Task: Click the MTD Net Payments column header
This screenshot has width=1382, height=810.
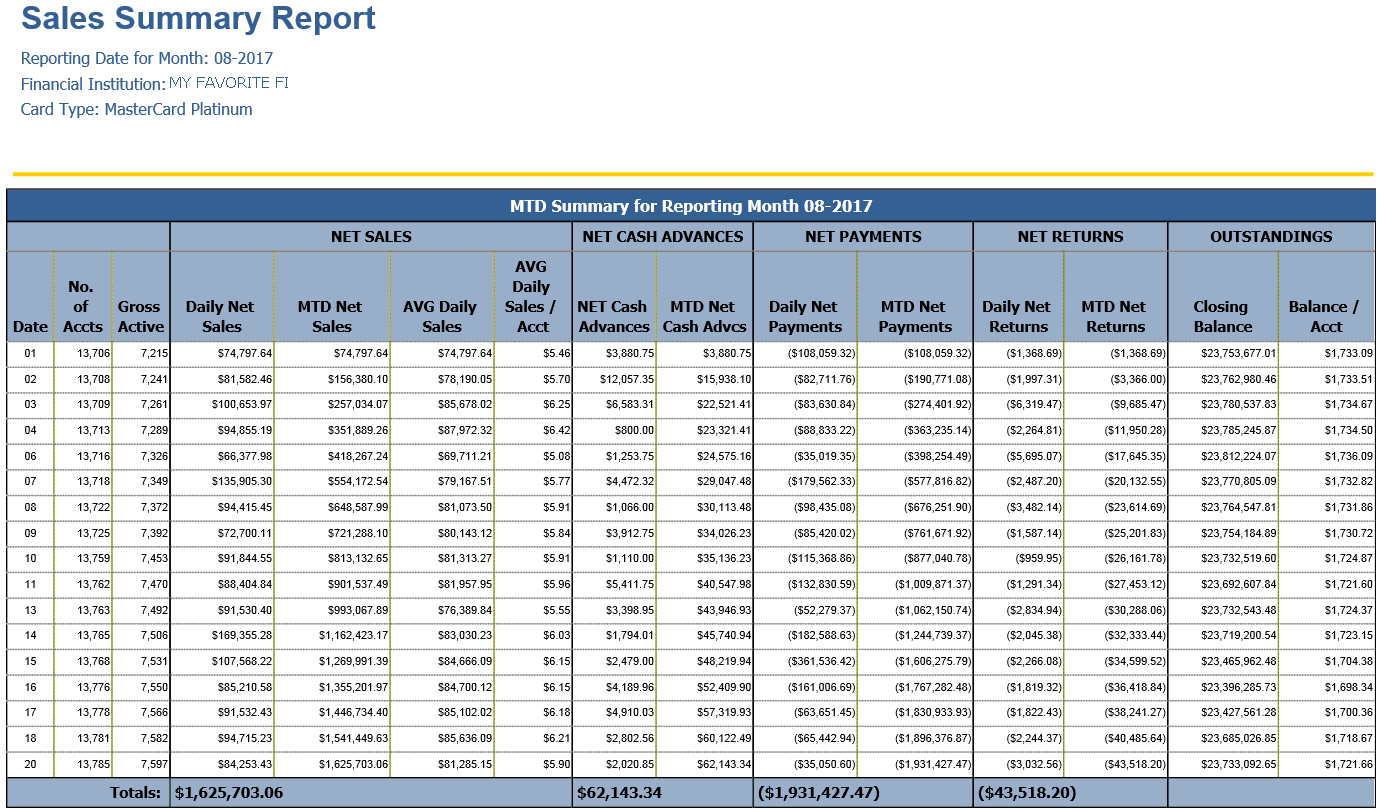Action: (915, 296)
